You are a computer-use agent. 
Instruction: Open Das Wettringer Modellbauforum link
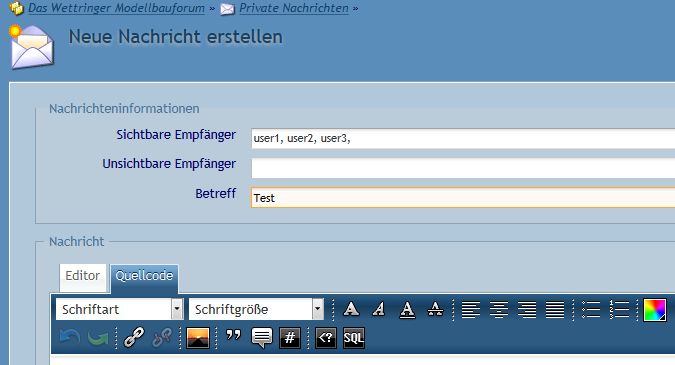(x=116, y=8)
